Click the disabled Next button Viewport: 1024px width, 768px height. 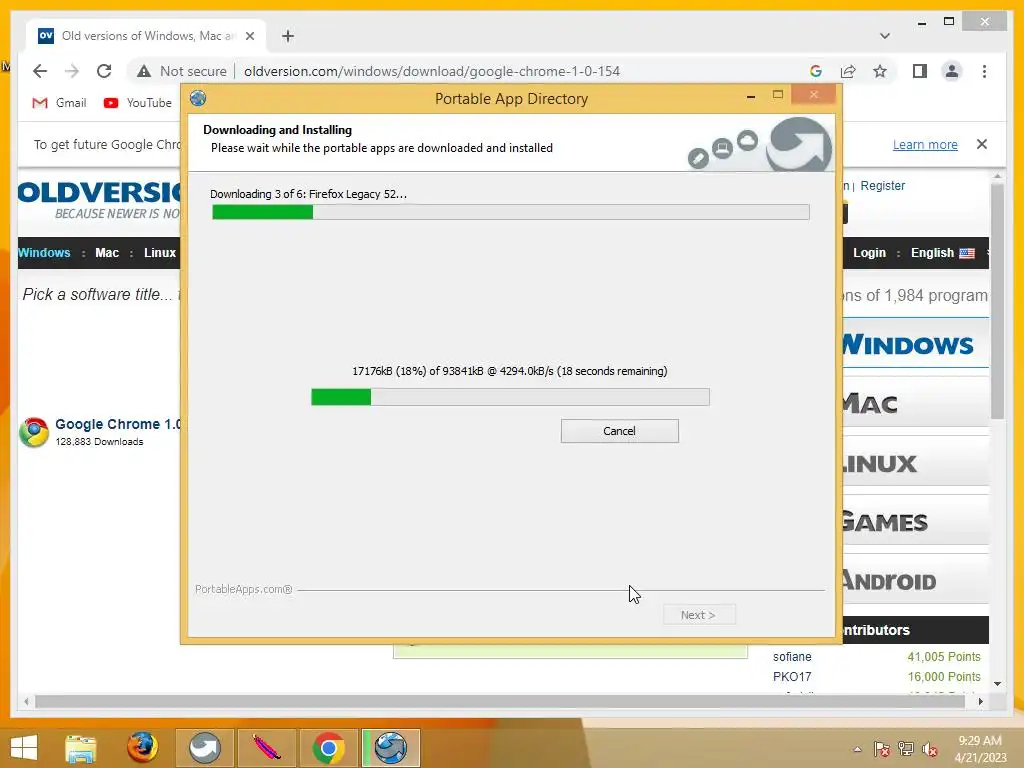click(x=699, y=615)
